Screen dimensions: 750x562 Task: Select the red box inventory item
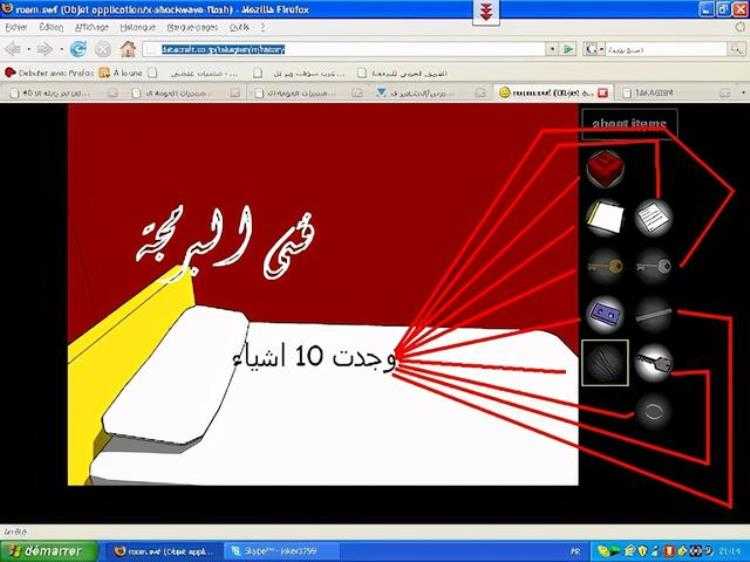(x=604, y=168)
